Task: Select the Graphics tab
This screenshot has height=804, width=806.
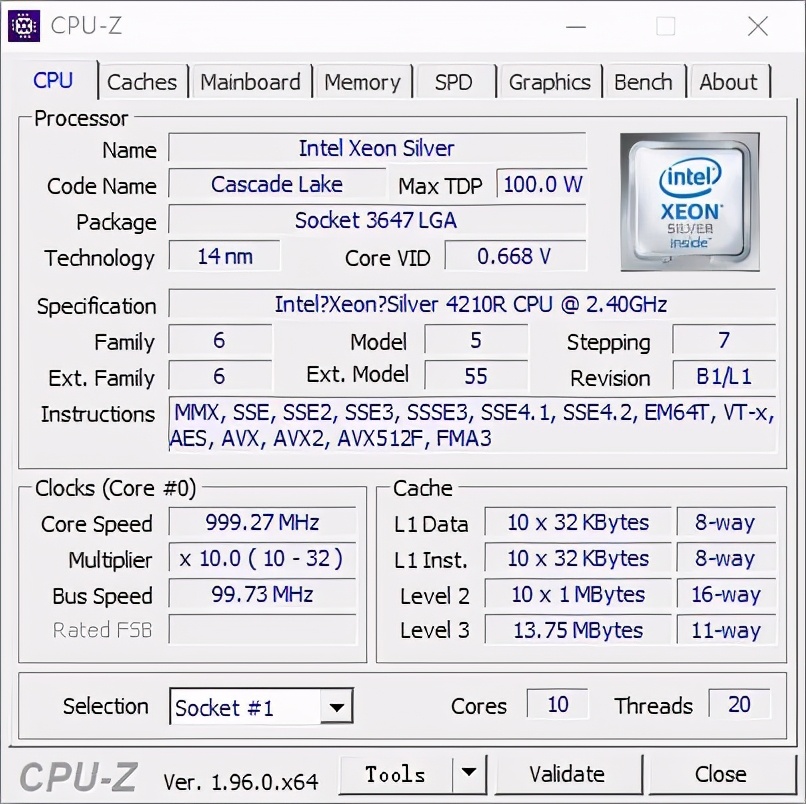Action: (550, 82)
